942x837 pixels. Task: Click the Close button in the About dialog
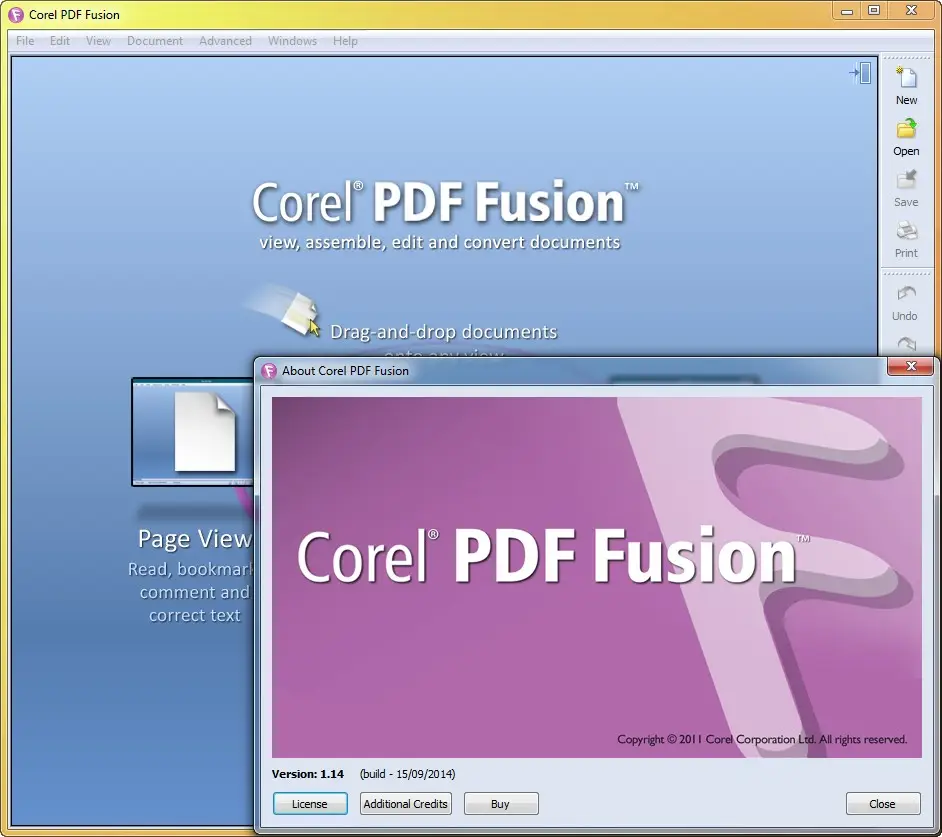coord(883,803)
